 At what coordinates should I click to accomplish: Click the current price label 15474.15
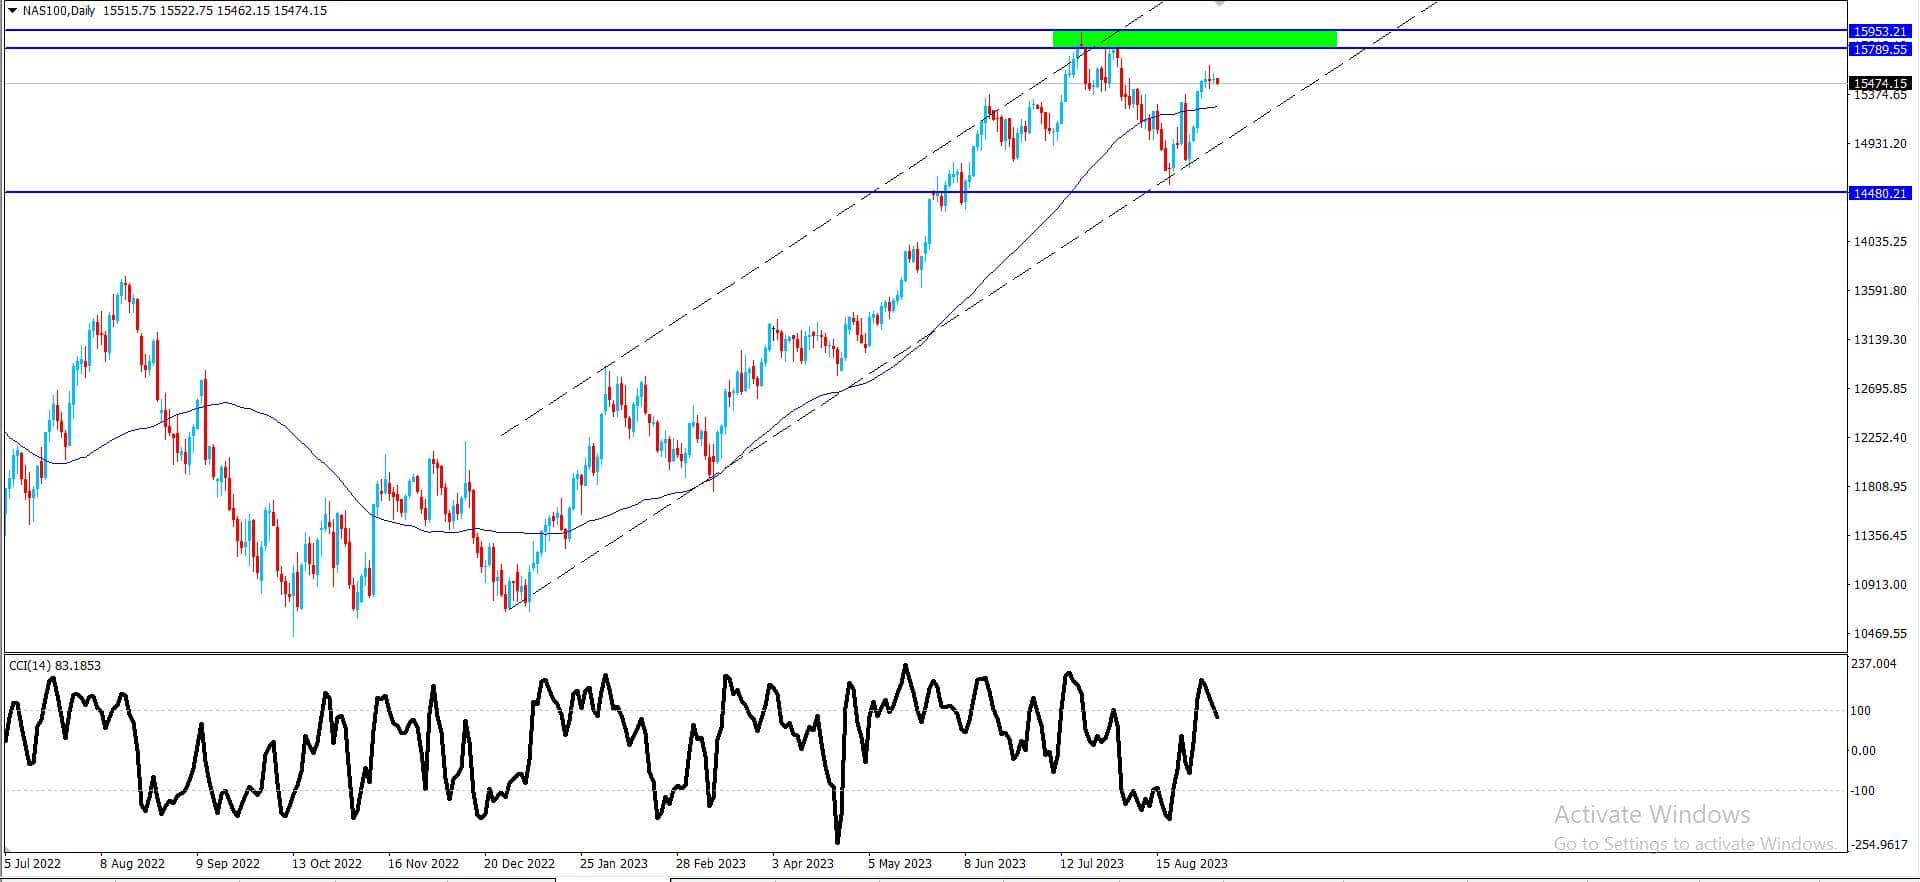pyautogui.click(x=1881, y=84)
